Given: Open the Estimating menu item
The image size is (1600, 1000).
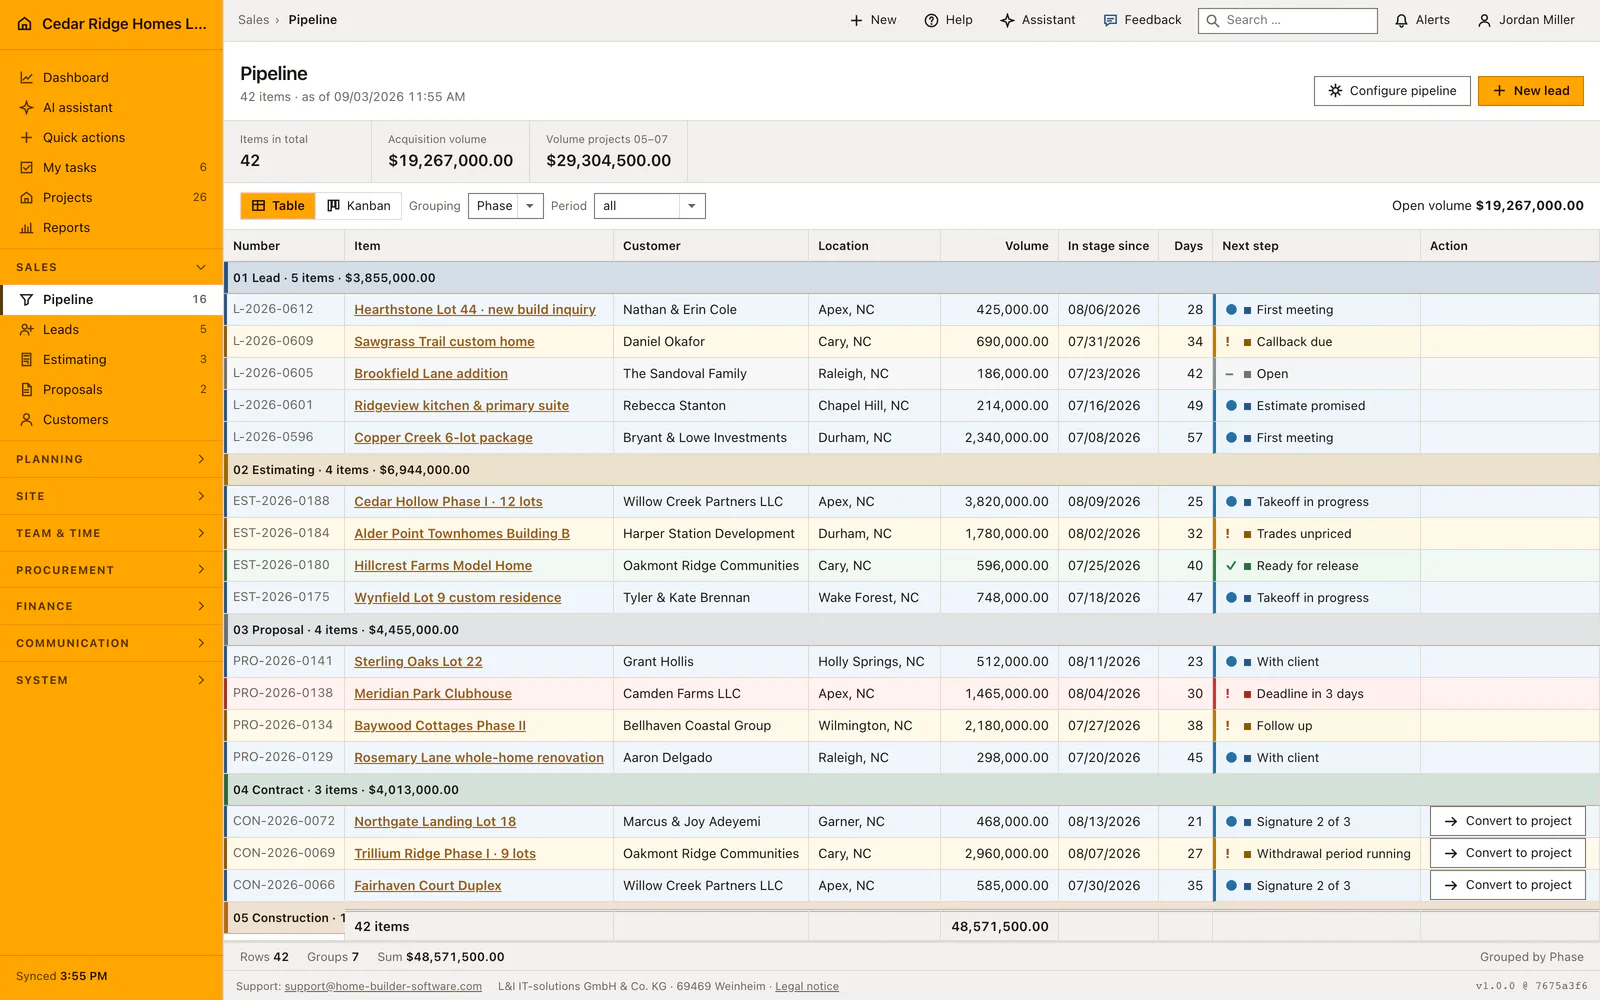Looking at the screenshot, I should pos(111,360).
